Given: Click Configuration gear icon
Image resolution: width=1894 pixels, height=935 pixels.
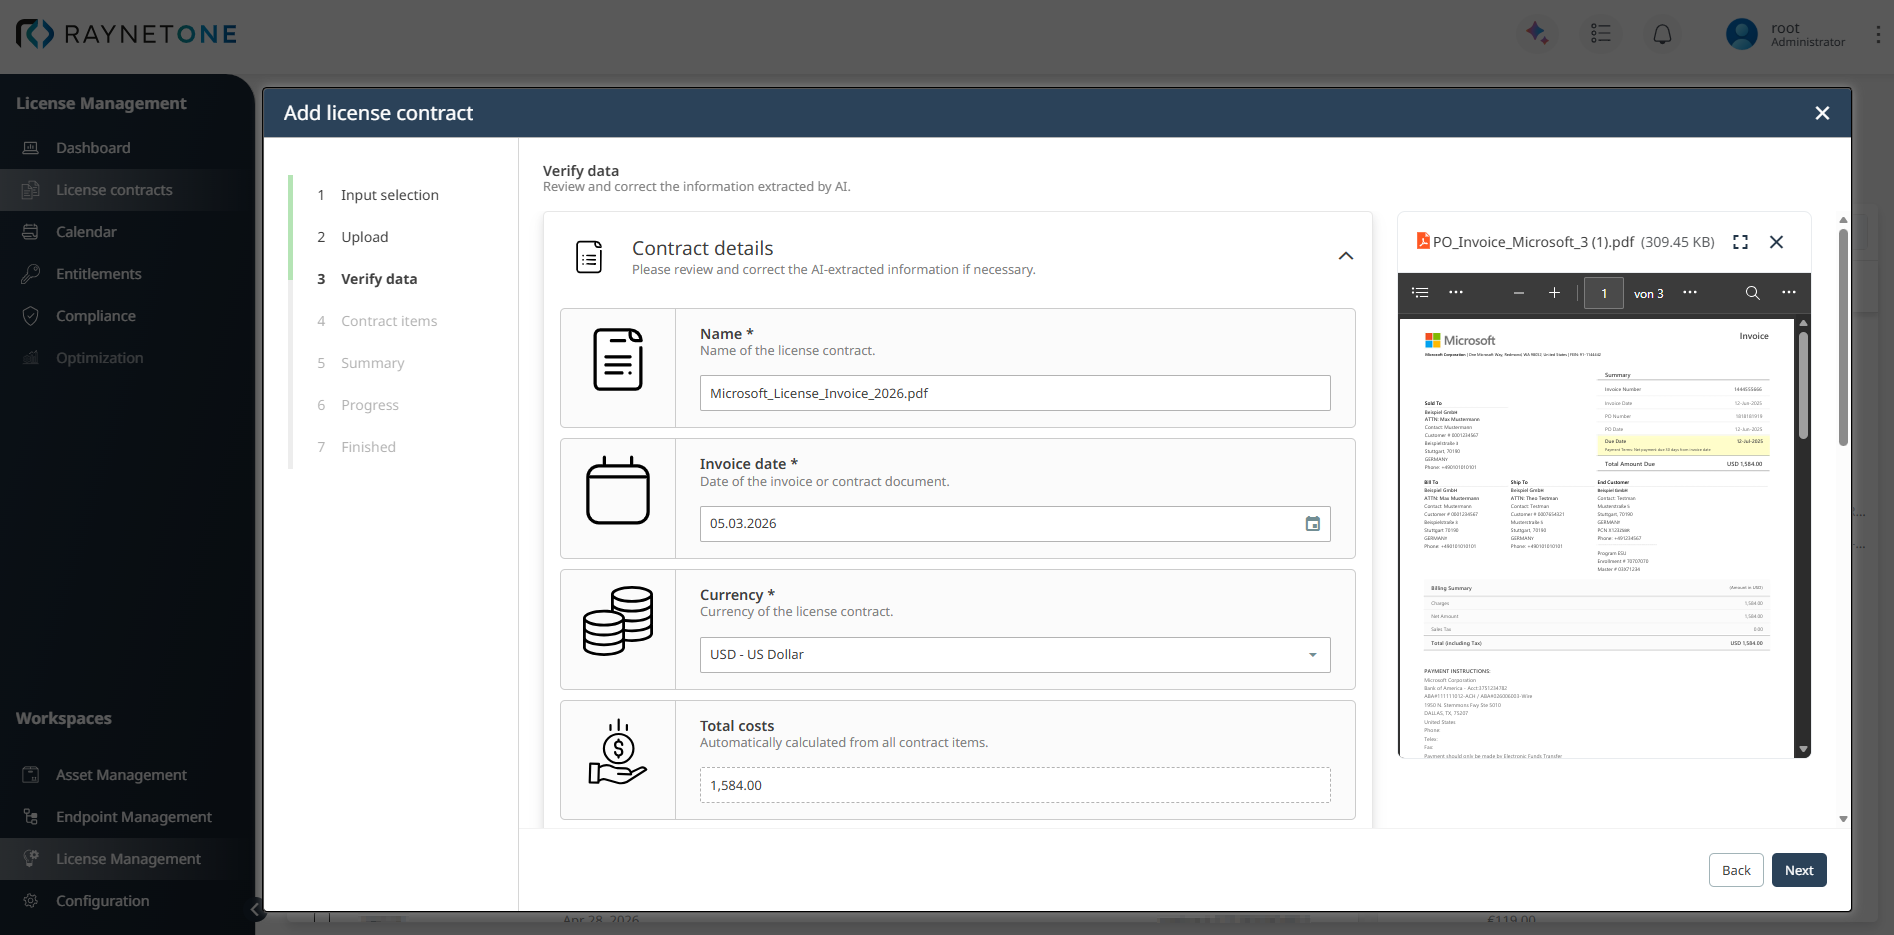Looking at the screenshot, I should tap(31, 901).
